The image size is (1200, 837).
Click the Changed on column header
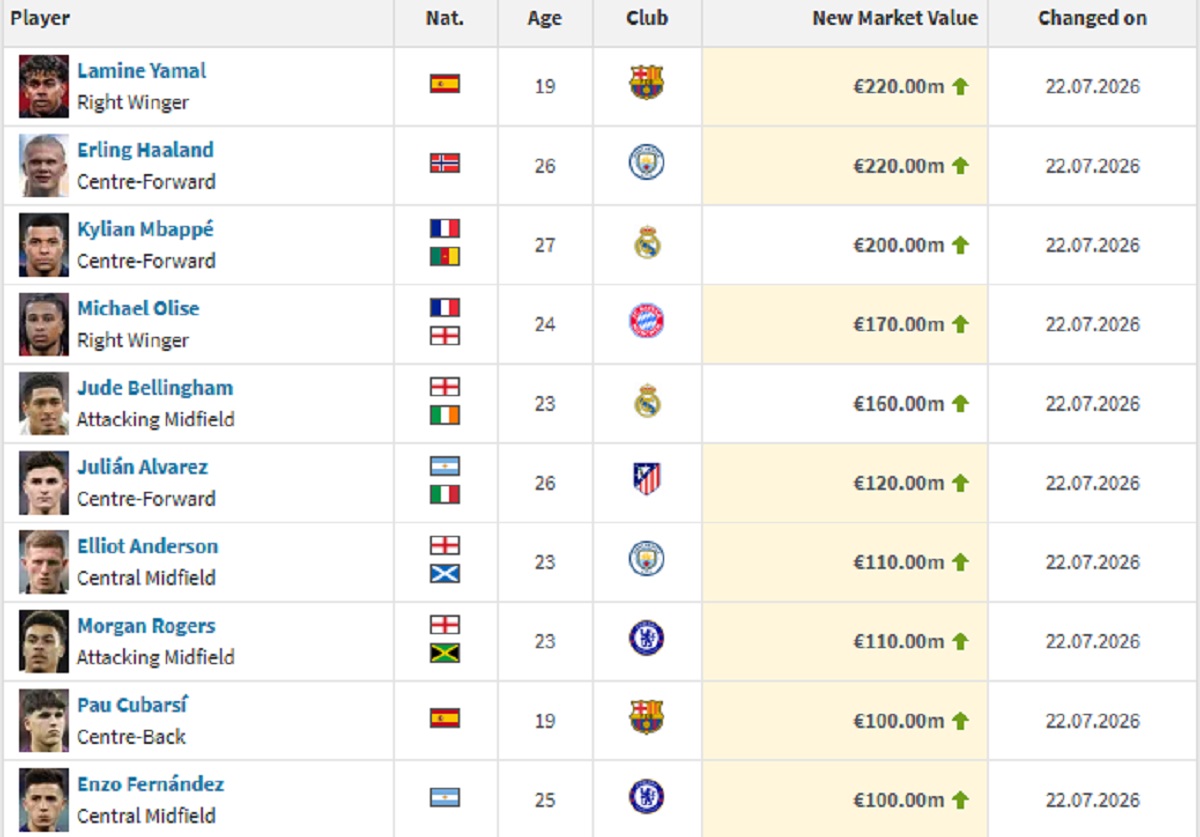[1092, 18]
